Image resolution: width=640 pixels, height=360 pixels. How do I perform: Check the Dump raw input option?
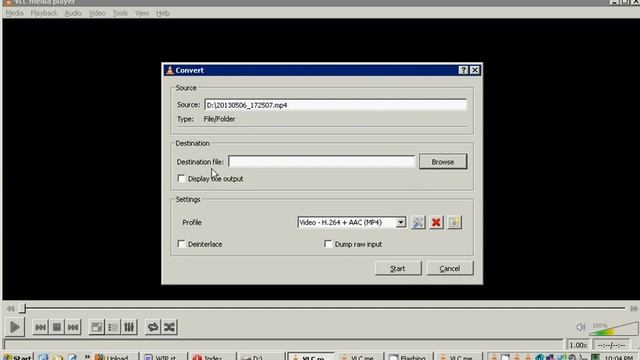[x=328, y=244]
